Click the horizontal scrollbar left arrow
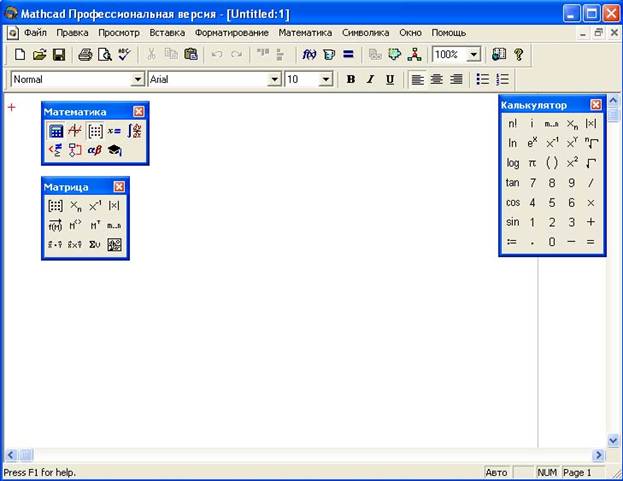 (11, 455)
